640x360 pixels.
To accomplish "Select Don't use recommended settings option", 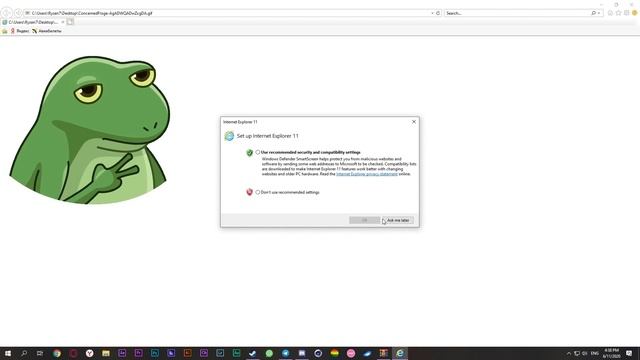I will click(258, 192).
